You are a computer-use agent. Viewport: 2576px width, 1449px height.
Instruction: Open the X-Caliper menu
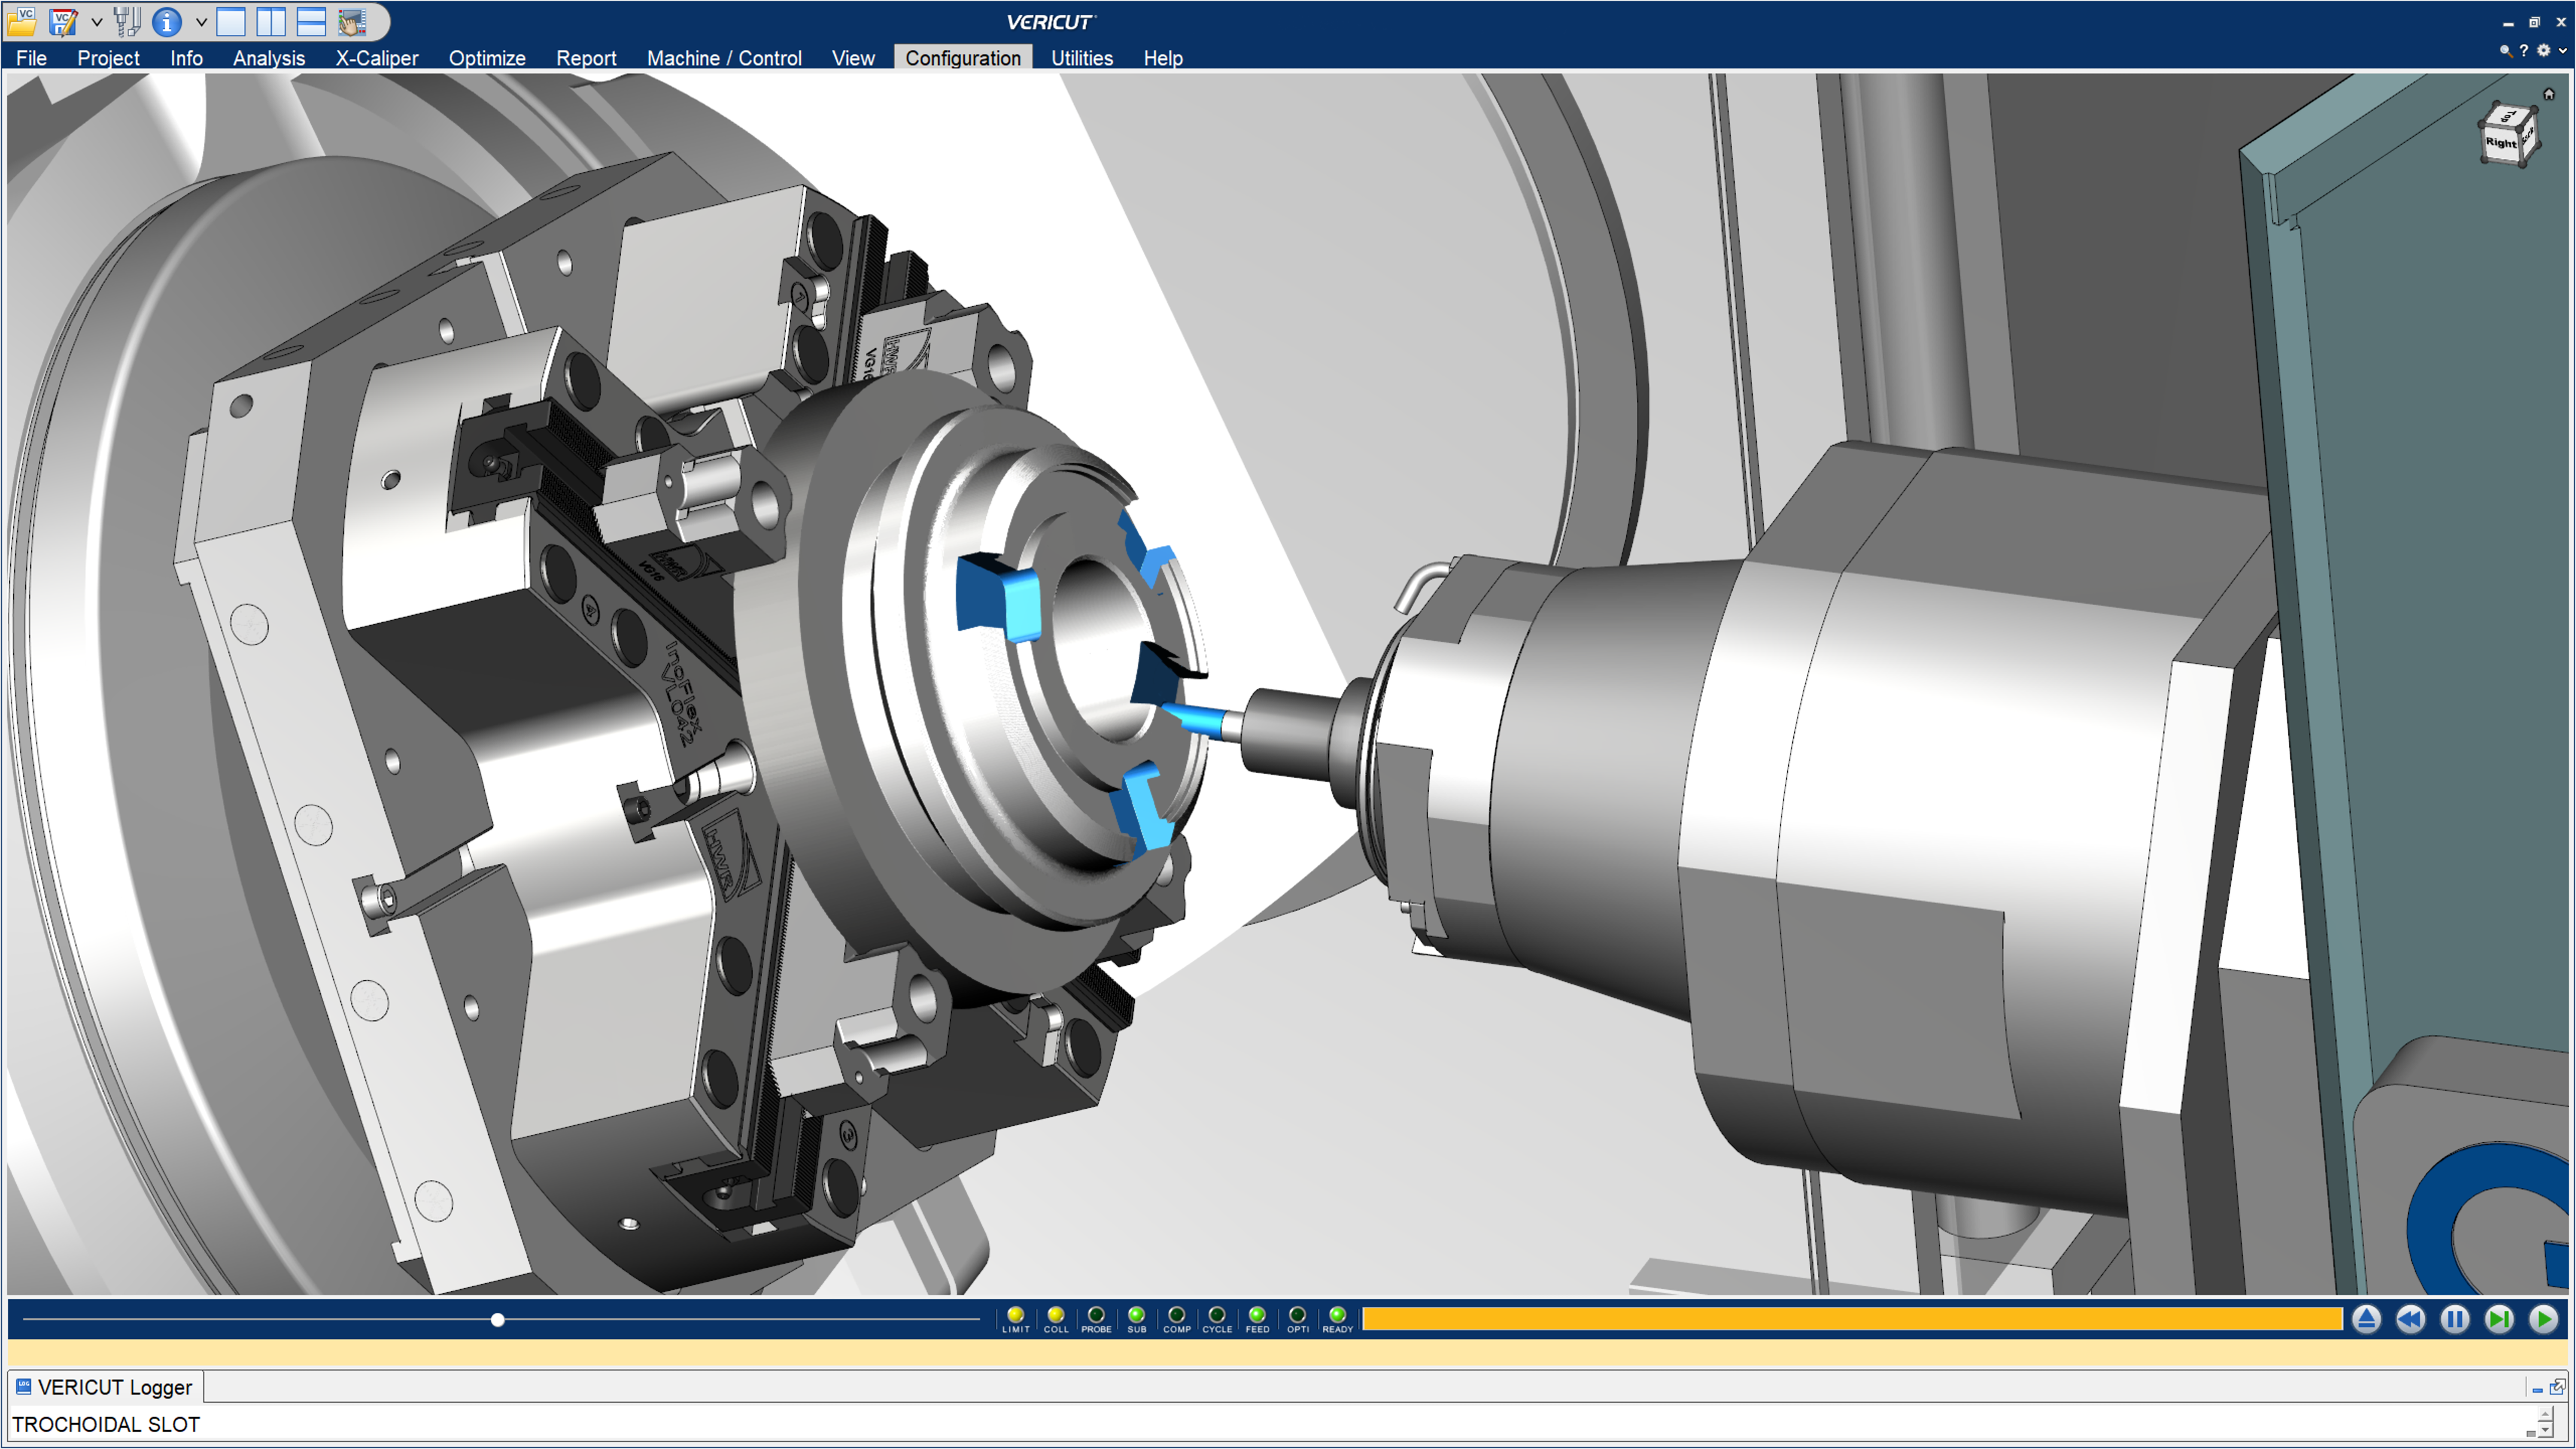[x=377, y=58]
